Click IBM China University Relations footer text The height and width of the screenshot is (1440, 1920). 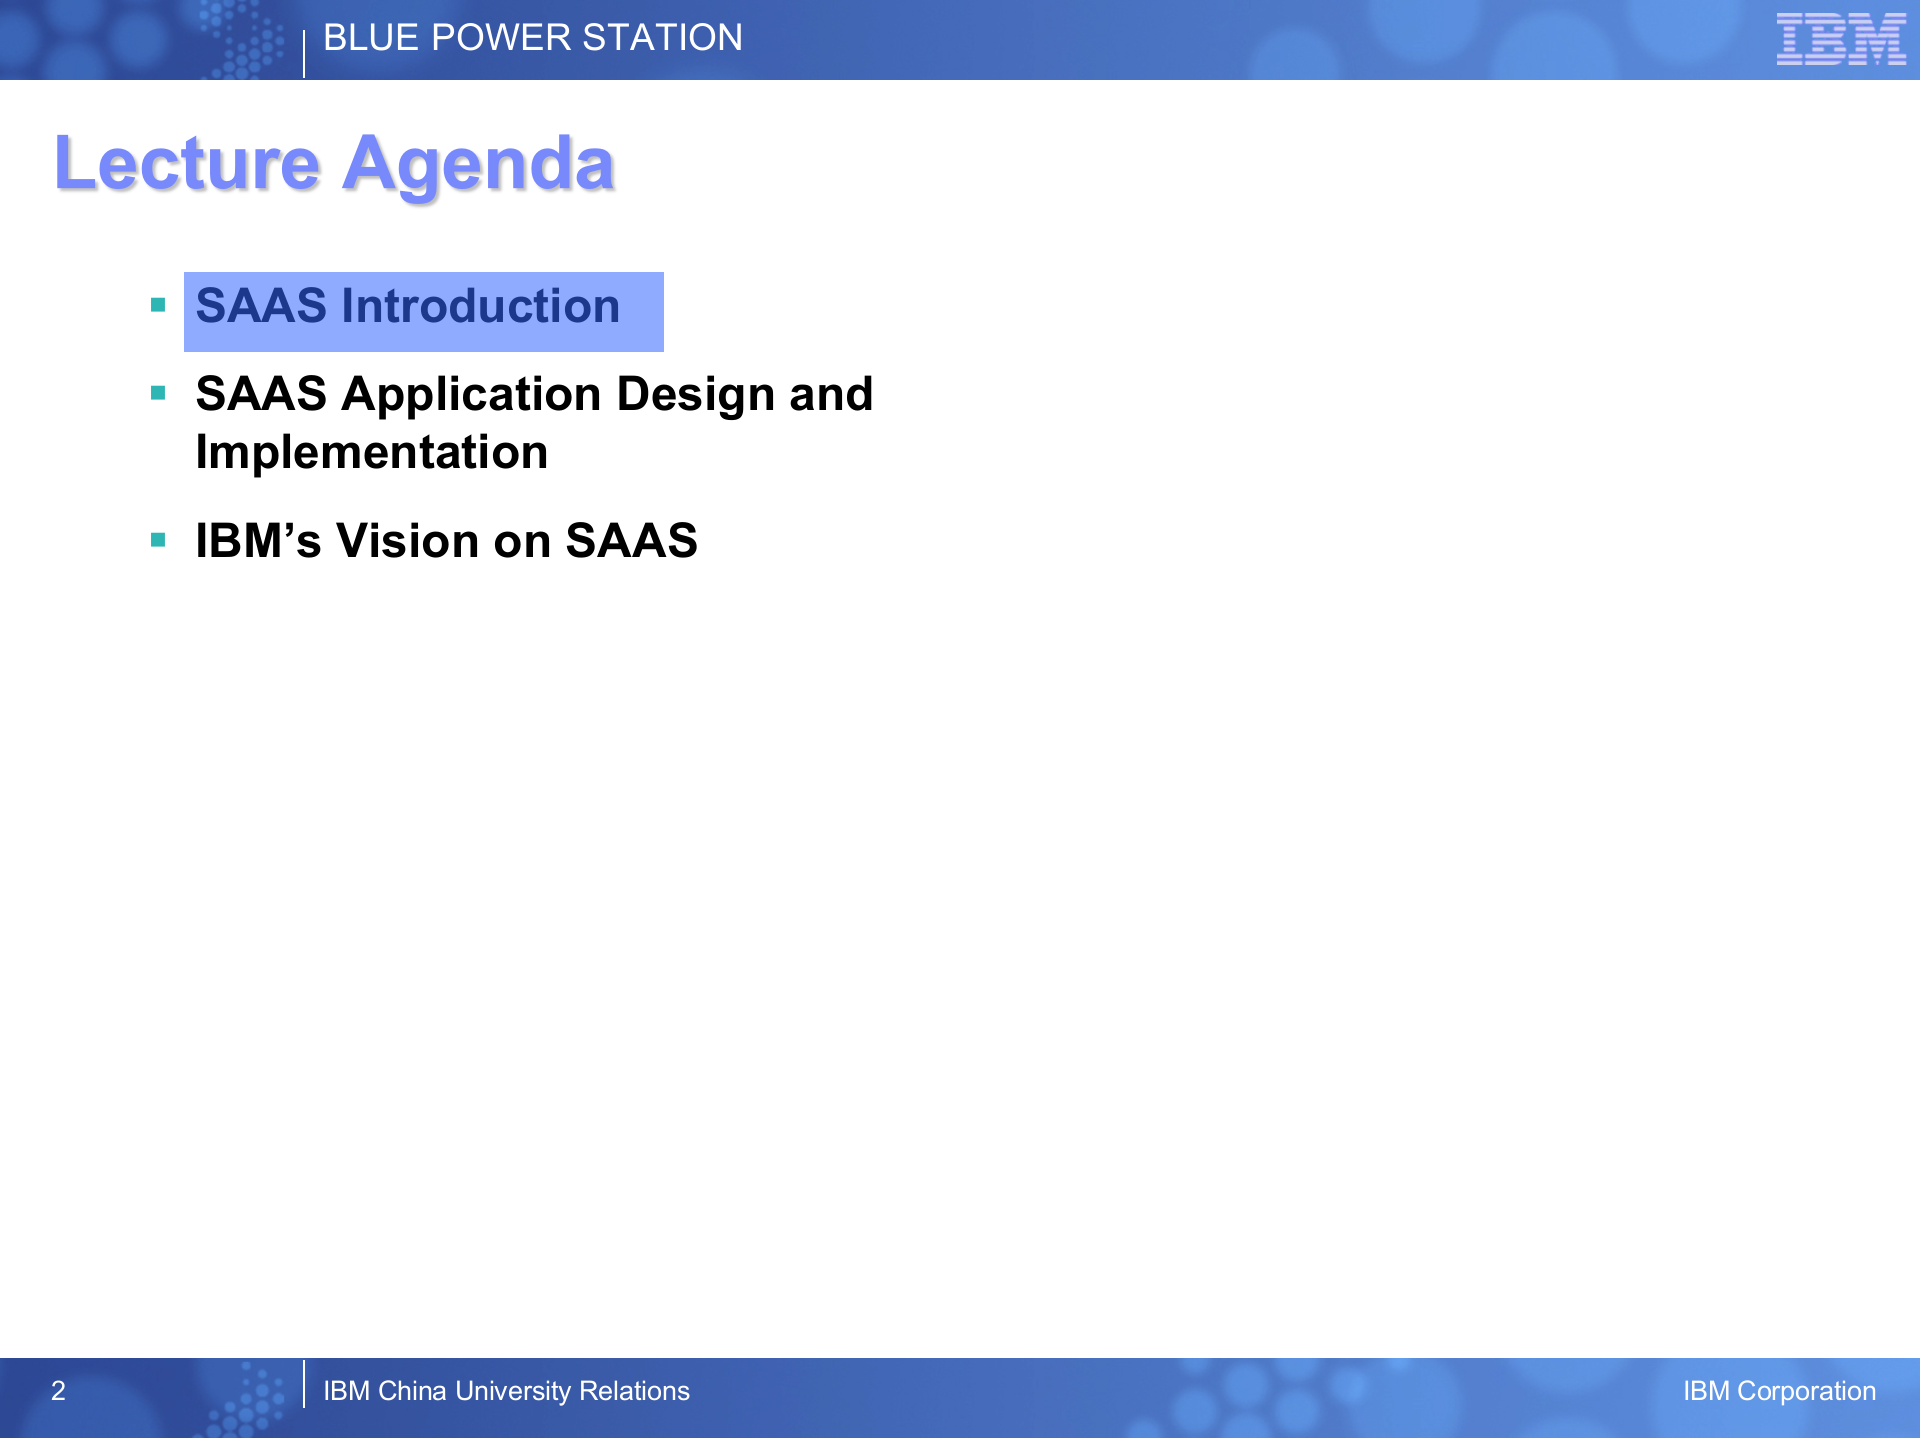click(x=506, y=1391)
